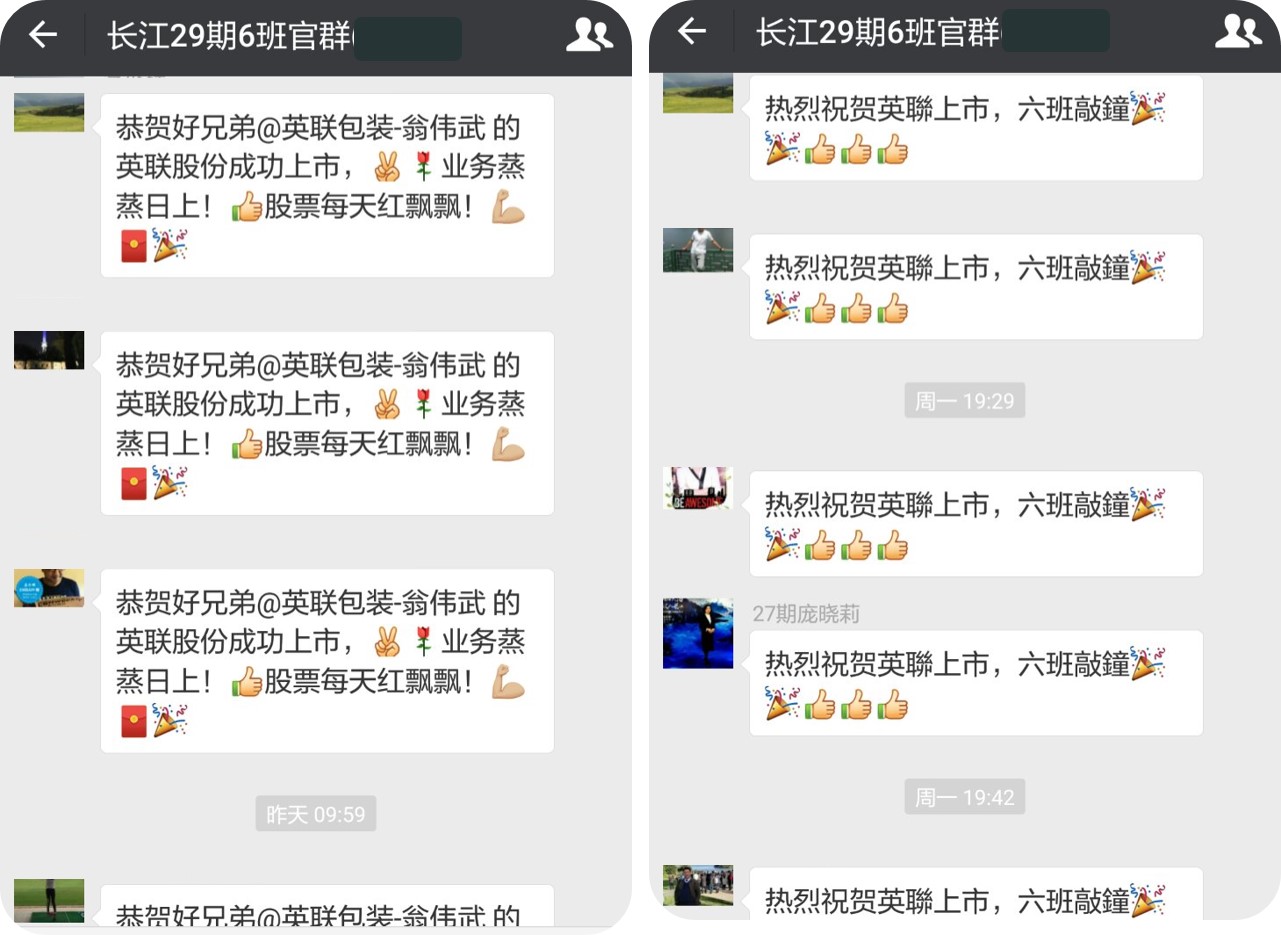The image size is (1281, 935).
Task: Open group members icon in right chat
Action: click(x=1238, y=31)
